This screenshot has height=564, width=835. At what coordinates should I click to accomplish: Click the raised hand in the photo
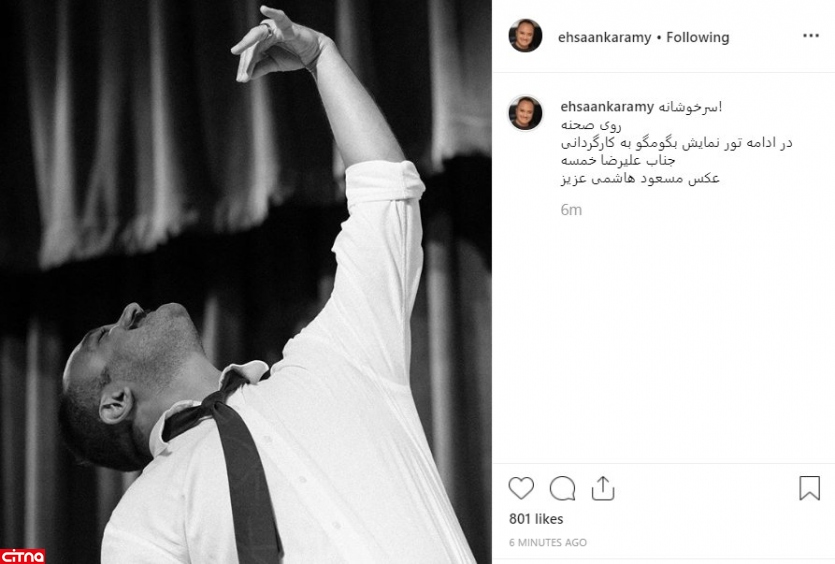point(278,44)
